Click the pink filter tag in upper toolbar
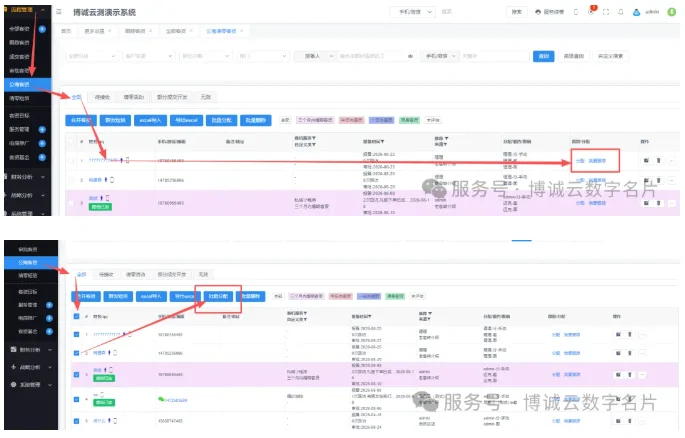 351,120
